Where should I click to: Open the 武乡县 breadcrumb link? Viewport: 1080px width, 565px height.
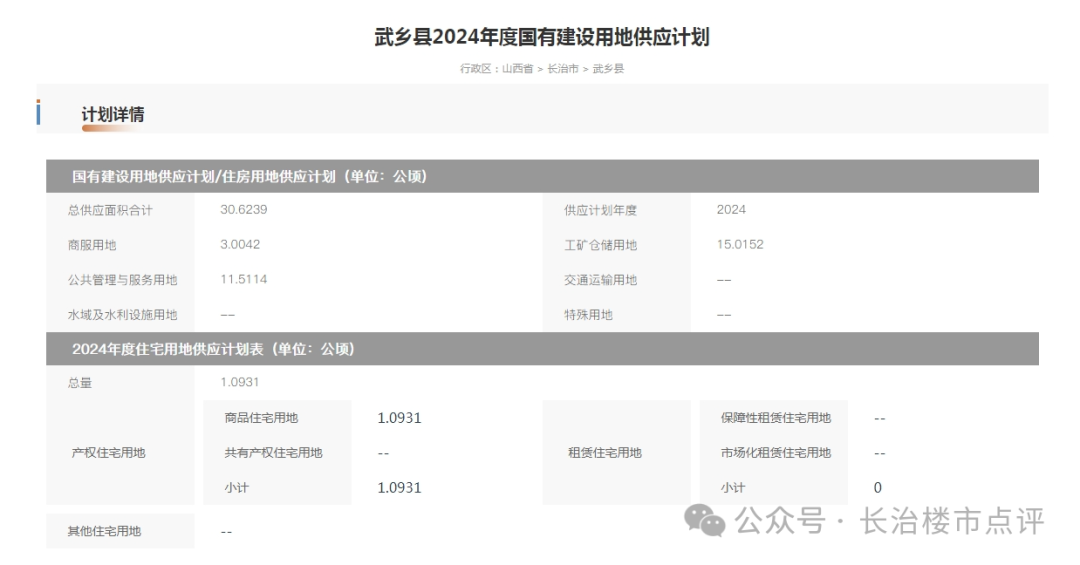[608, 69]
